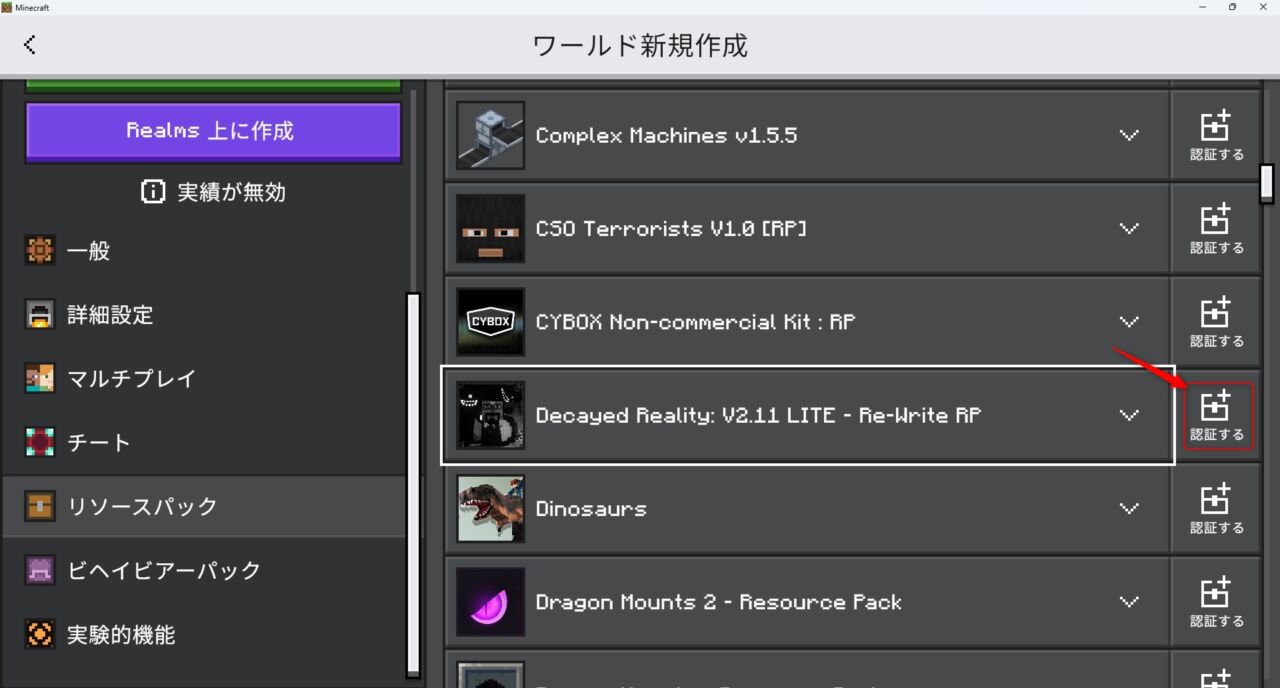Click the Complex Machines v1.5.5 title

click(x=666, y=135)
